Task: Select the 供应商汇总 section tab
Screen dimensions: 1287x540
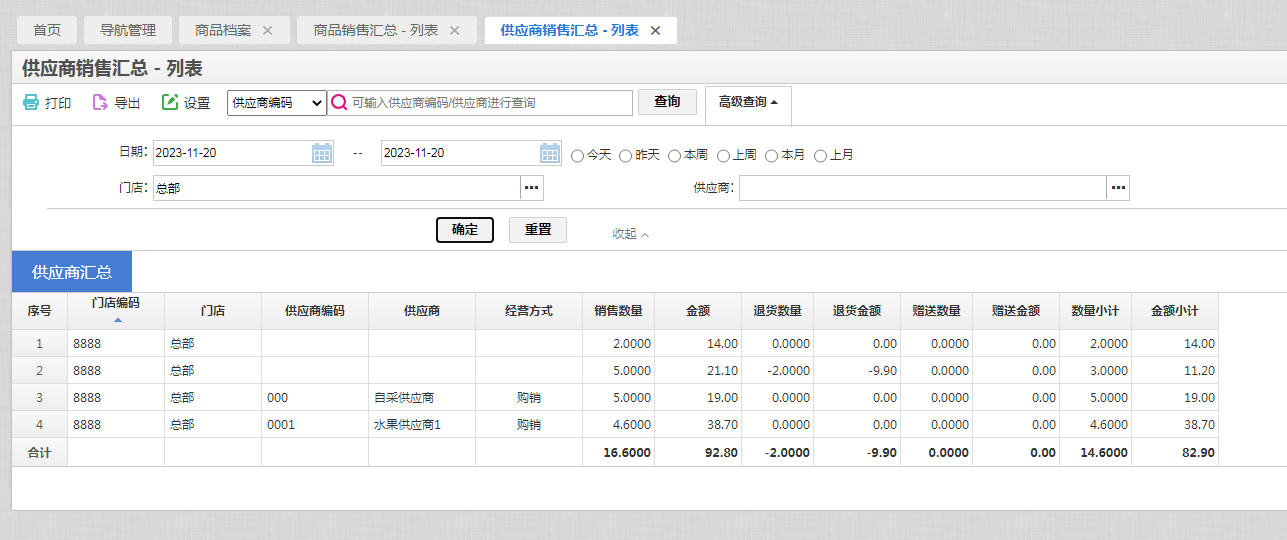Action: click(x=72, y=272)
